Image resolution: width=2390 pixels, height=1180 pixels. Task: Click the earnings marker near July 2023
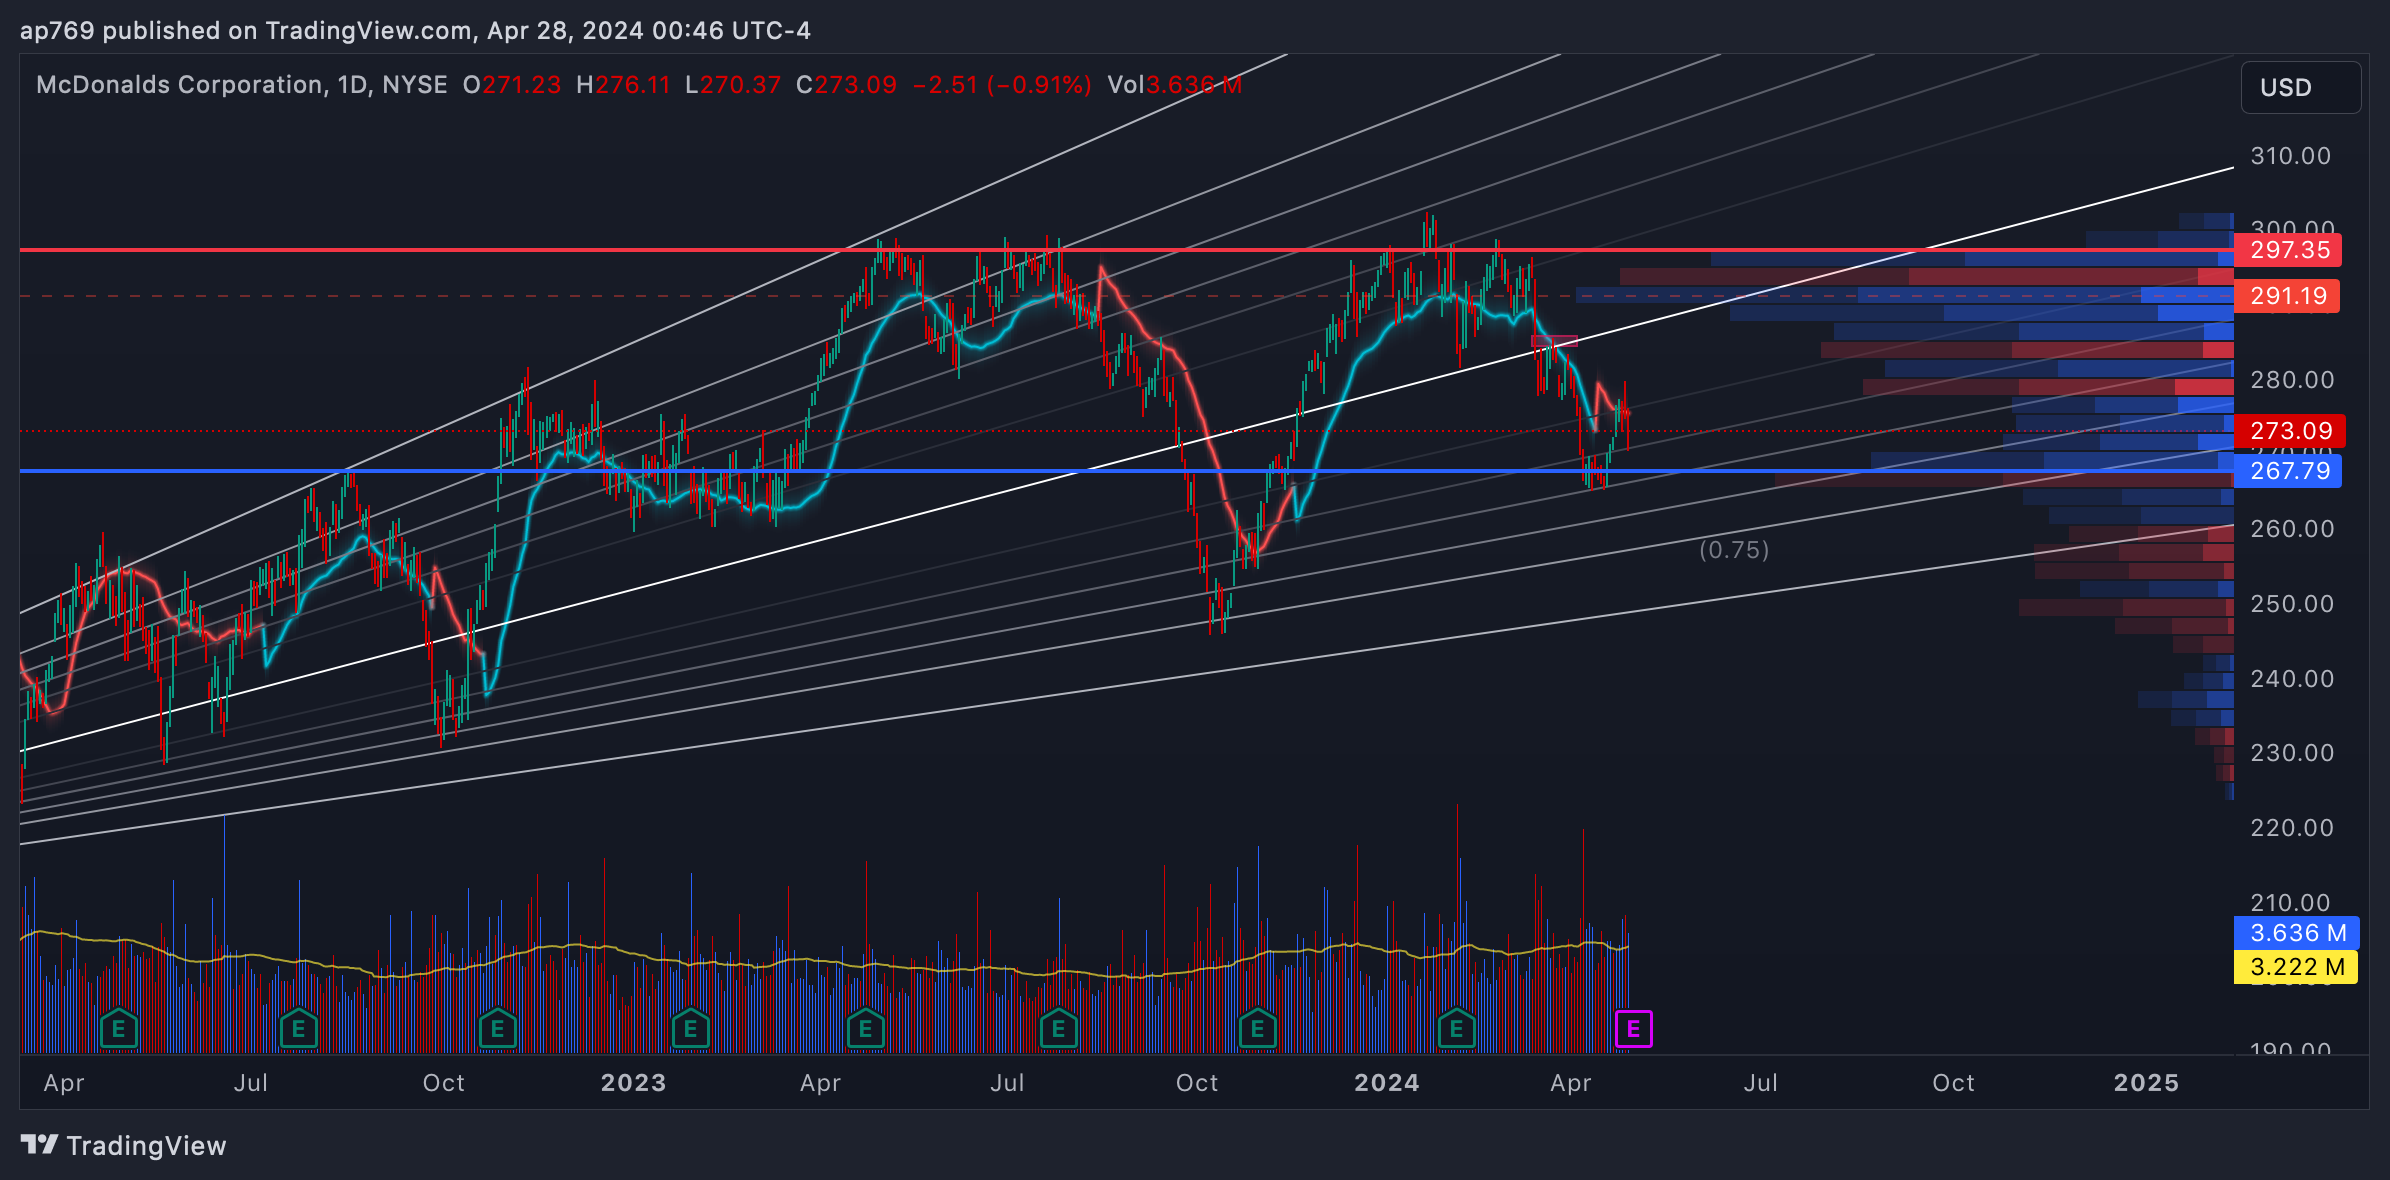[x=1058, y=1028]
